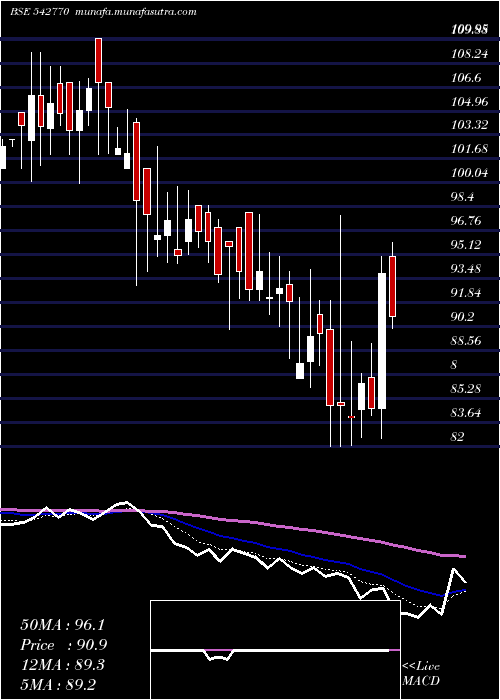Click the 50MA : 96.1 readout
Screen dimensions: 500x700
coord(63,625)
